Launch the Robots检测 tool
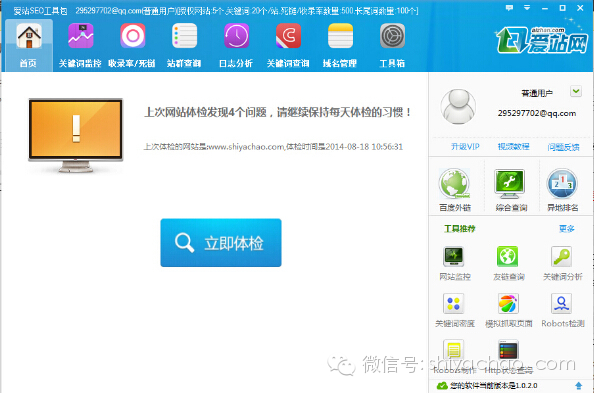The height and width of the screenshot is (393, 594). coord(563,310)
